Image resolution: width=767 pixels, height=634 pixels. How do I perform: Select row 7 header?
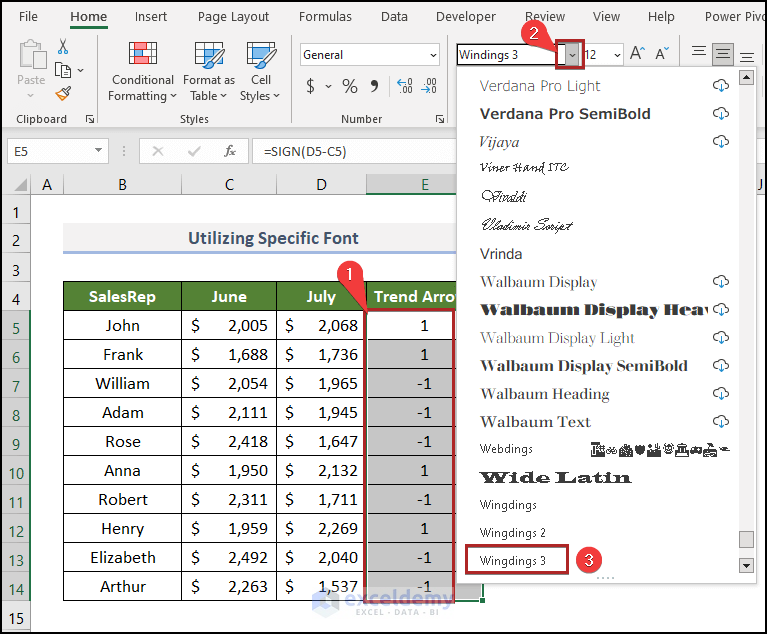[16, 386]
